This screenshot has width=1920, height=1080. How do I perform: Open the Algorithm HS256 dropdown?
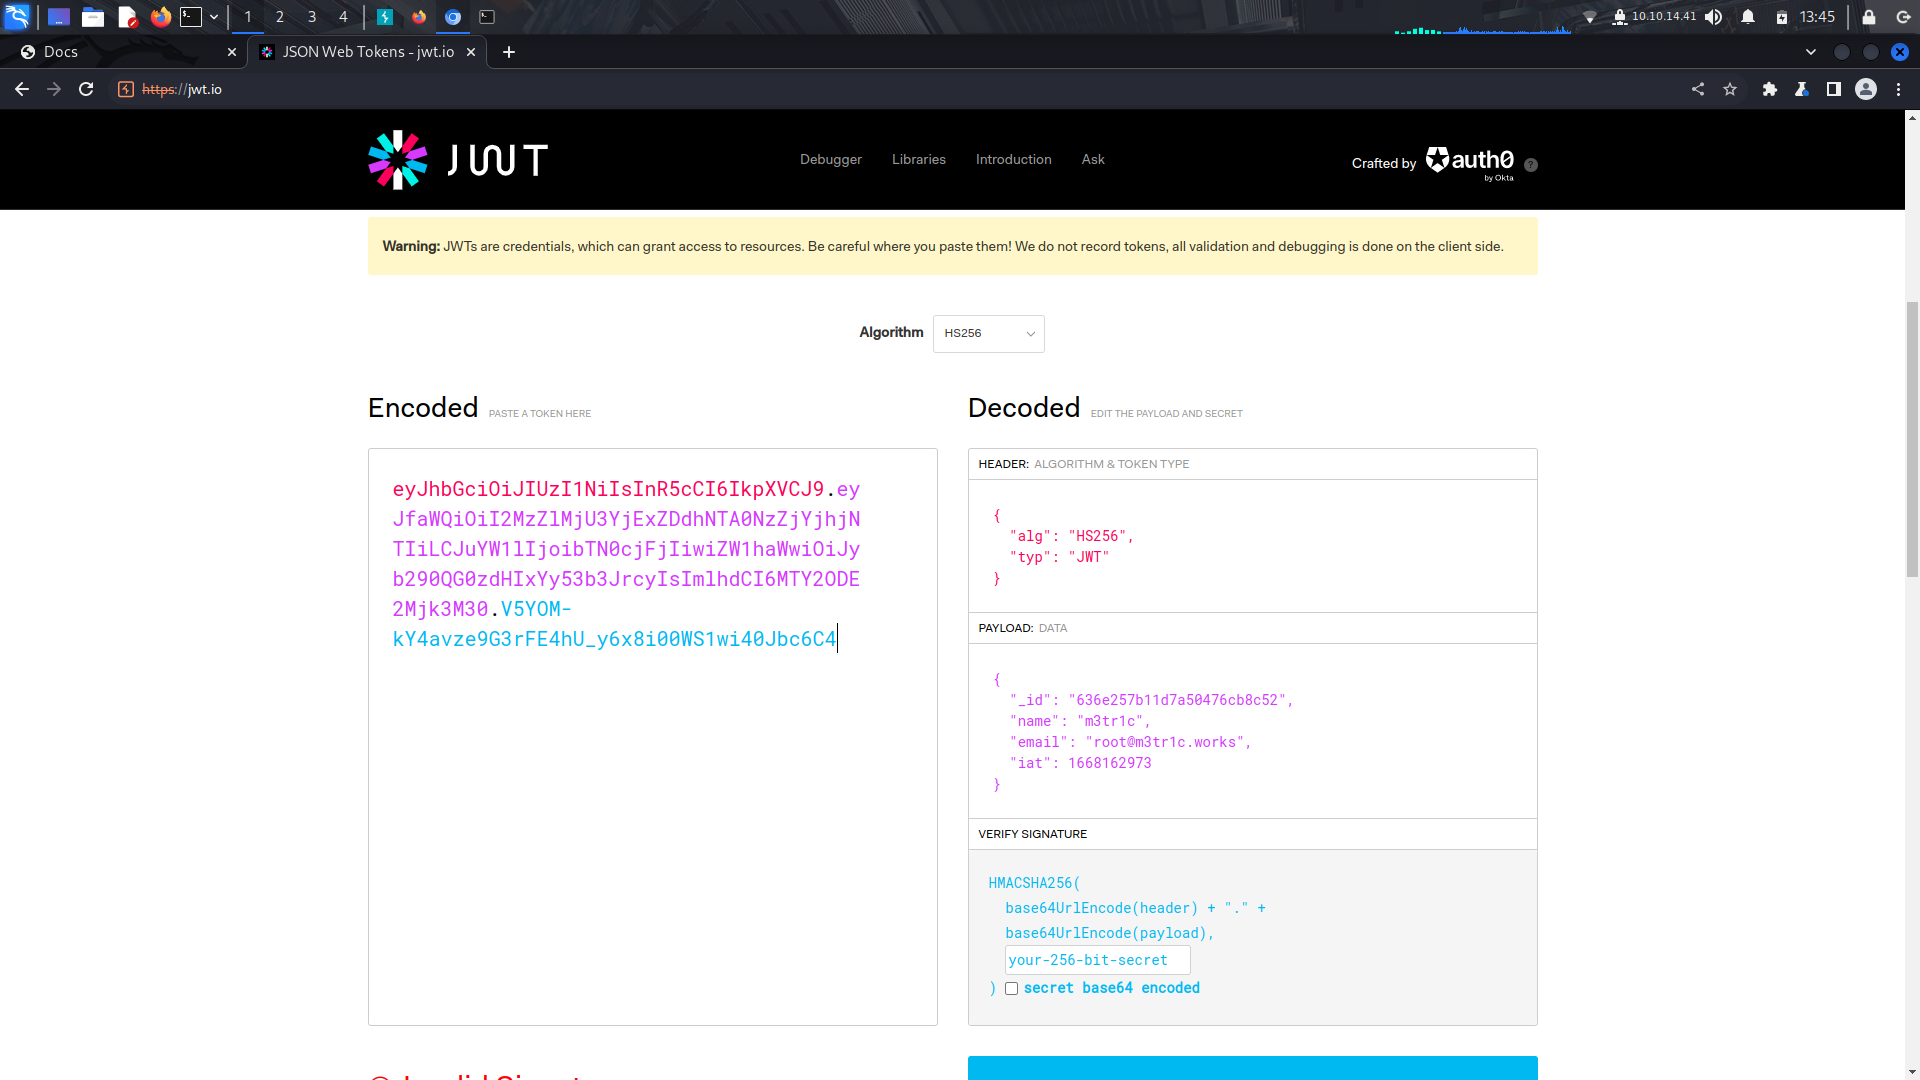point(988,333)
